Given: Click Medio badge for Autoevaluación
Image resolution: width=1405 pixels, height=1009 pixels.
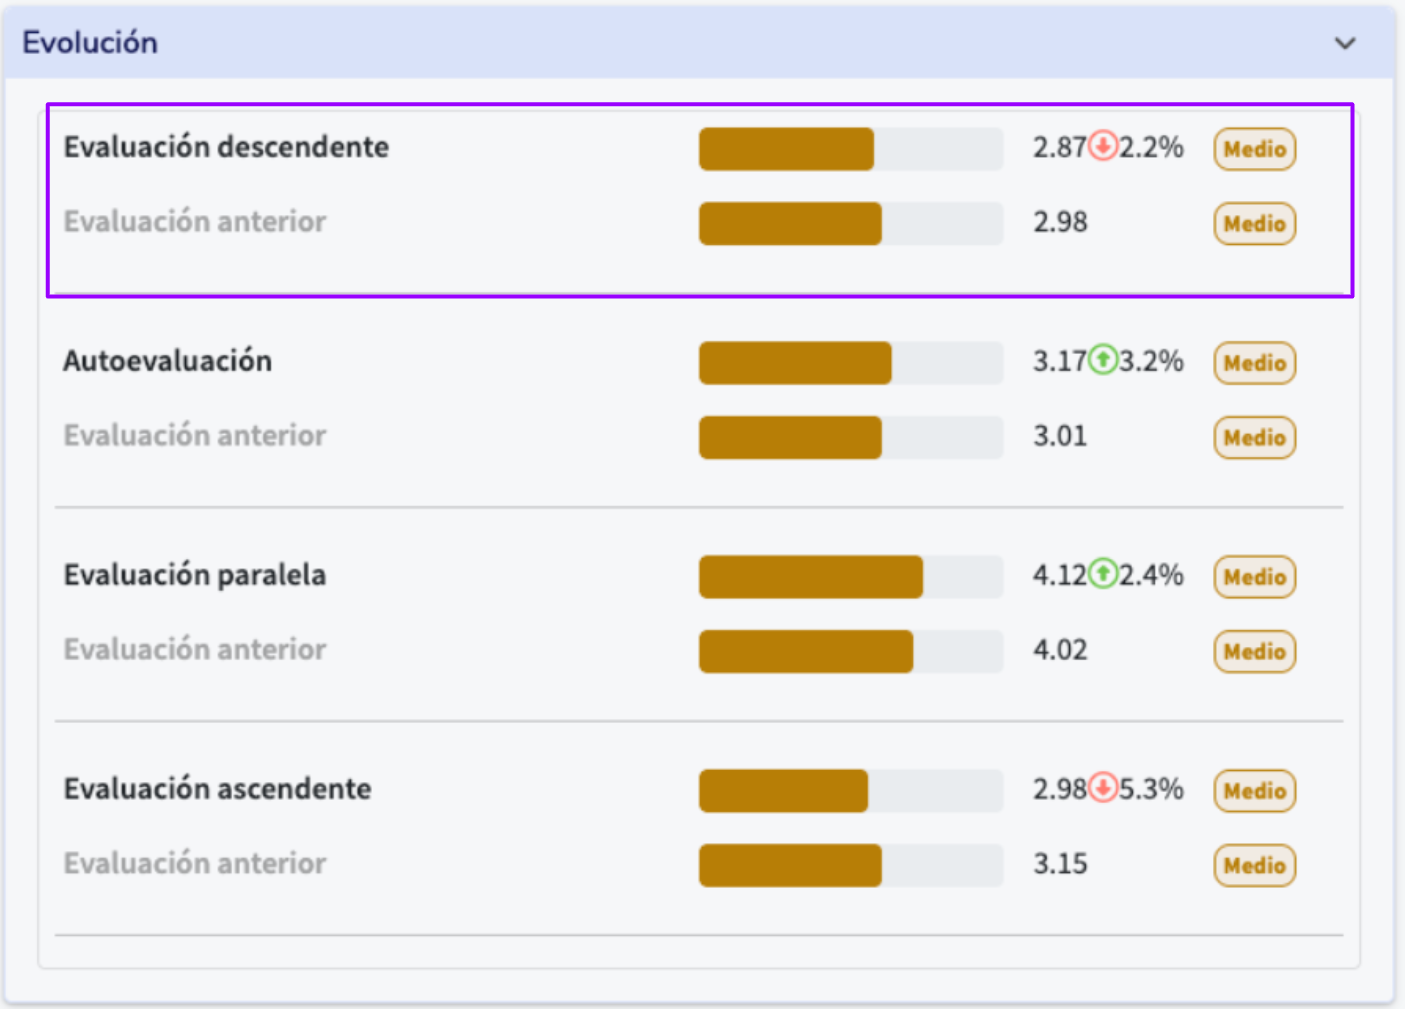Looking at the screenshot, I should [1254, 363].
